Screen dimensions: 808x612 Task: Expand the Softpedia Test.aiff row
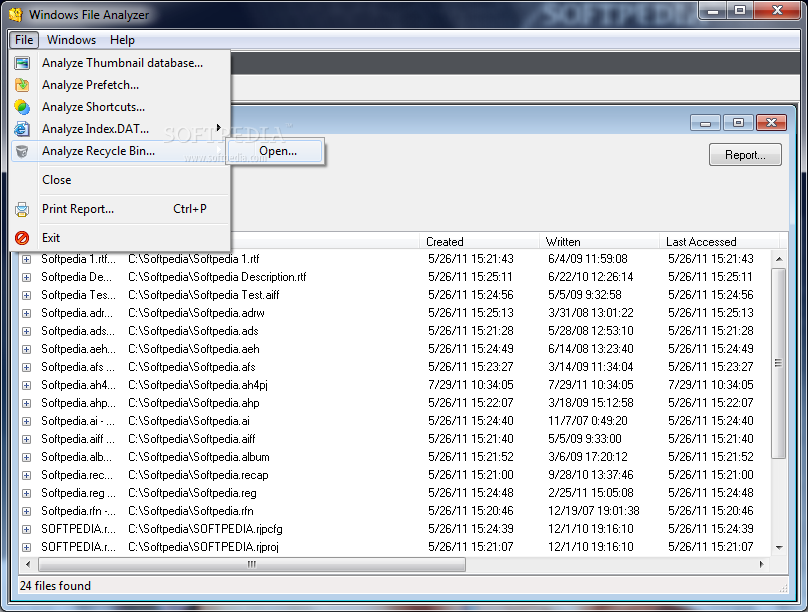click(x=26, y=295)
